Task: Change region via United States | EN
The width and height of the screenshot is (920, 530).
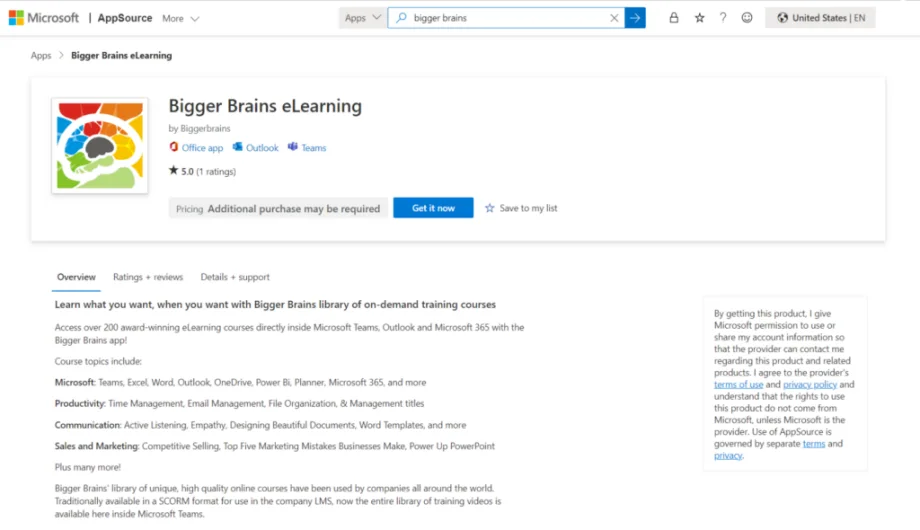Action: coord(820,18)
